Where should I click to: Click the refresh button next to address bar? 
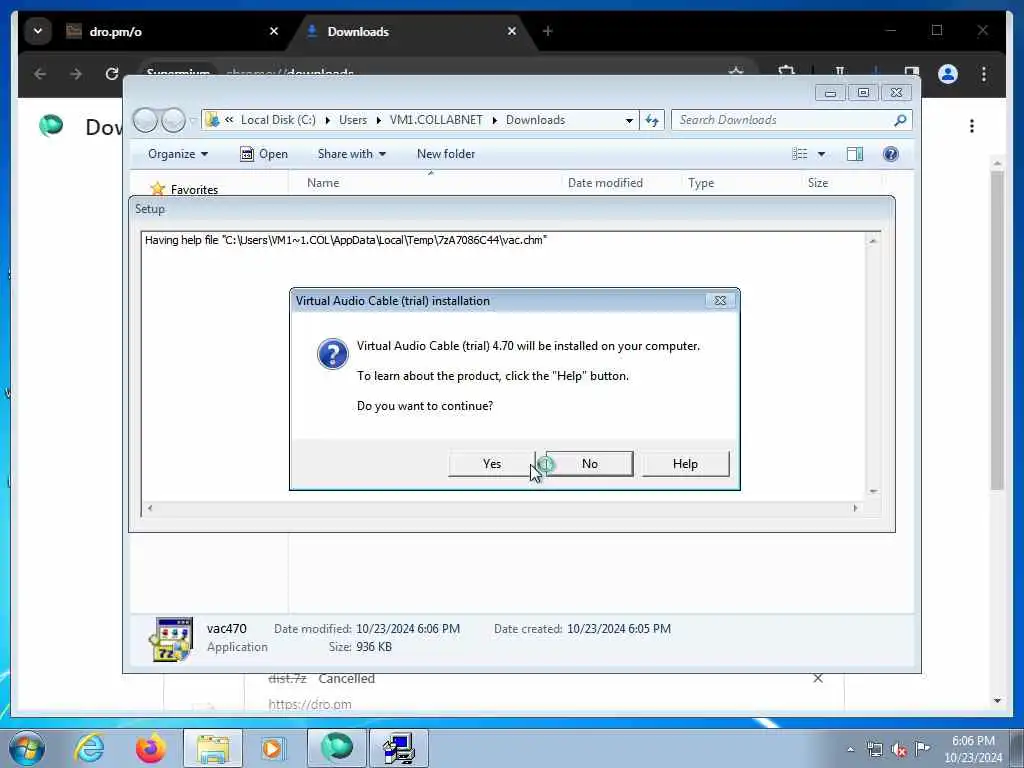pos(652,120)
